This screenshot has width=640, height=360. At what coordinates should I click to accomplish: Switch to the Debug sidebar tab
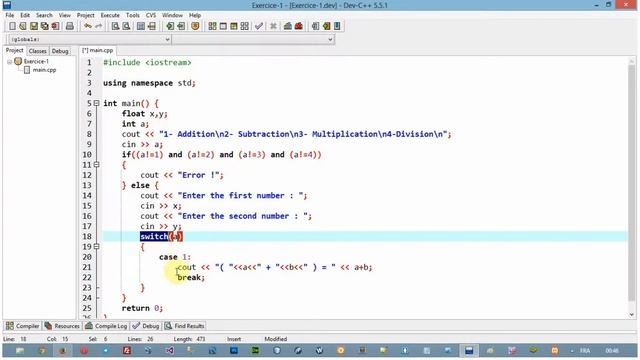point(60,51)
